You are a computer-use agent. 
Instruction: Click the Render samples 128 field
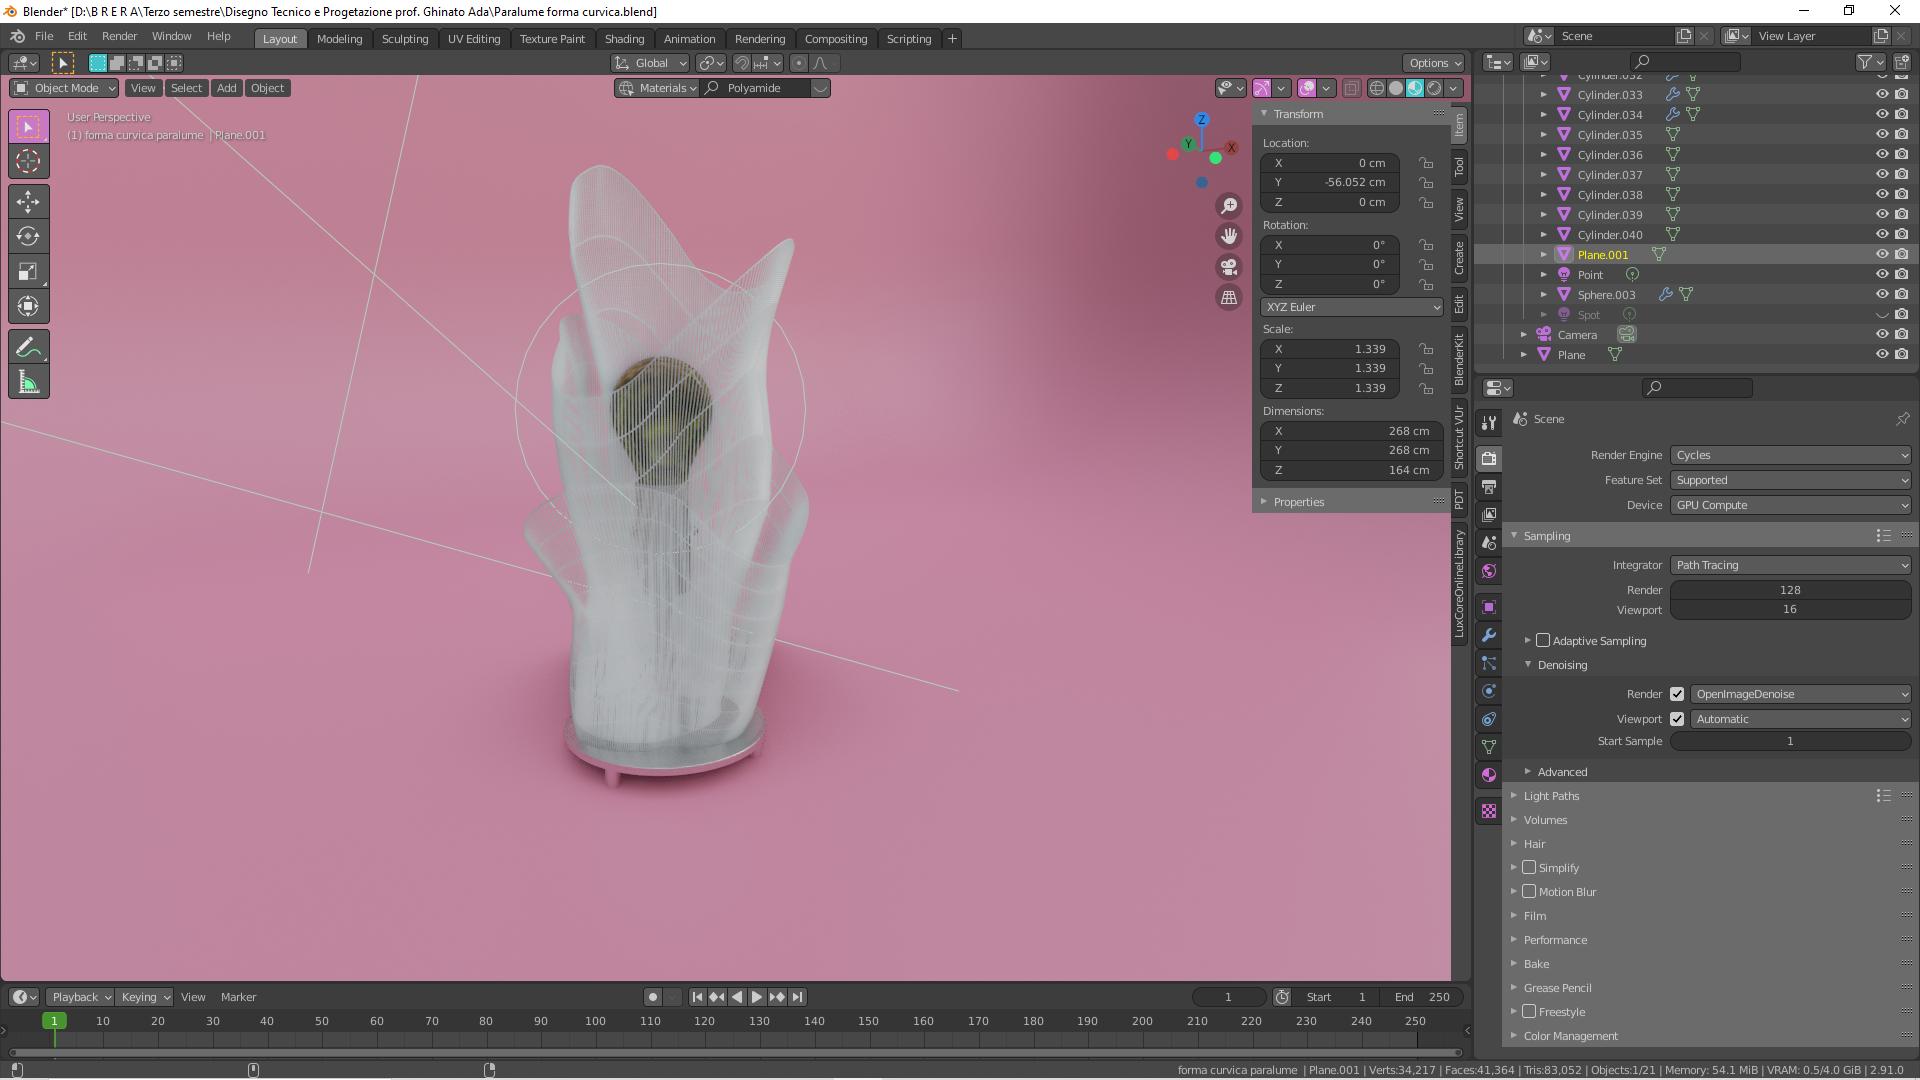(1791, 590)
